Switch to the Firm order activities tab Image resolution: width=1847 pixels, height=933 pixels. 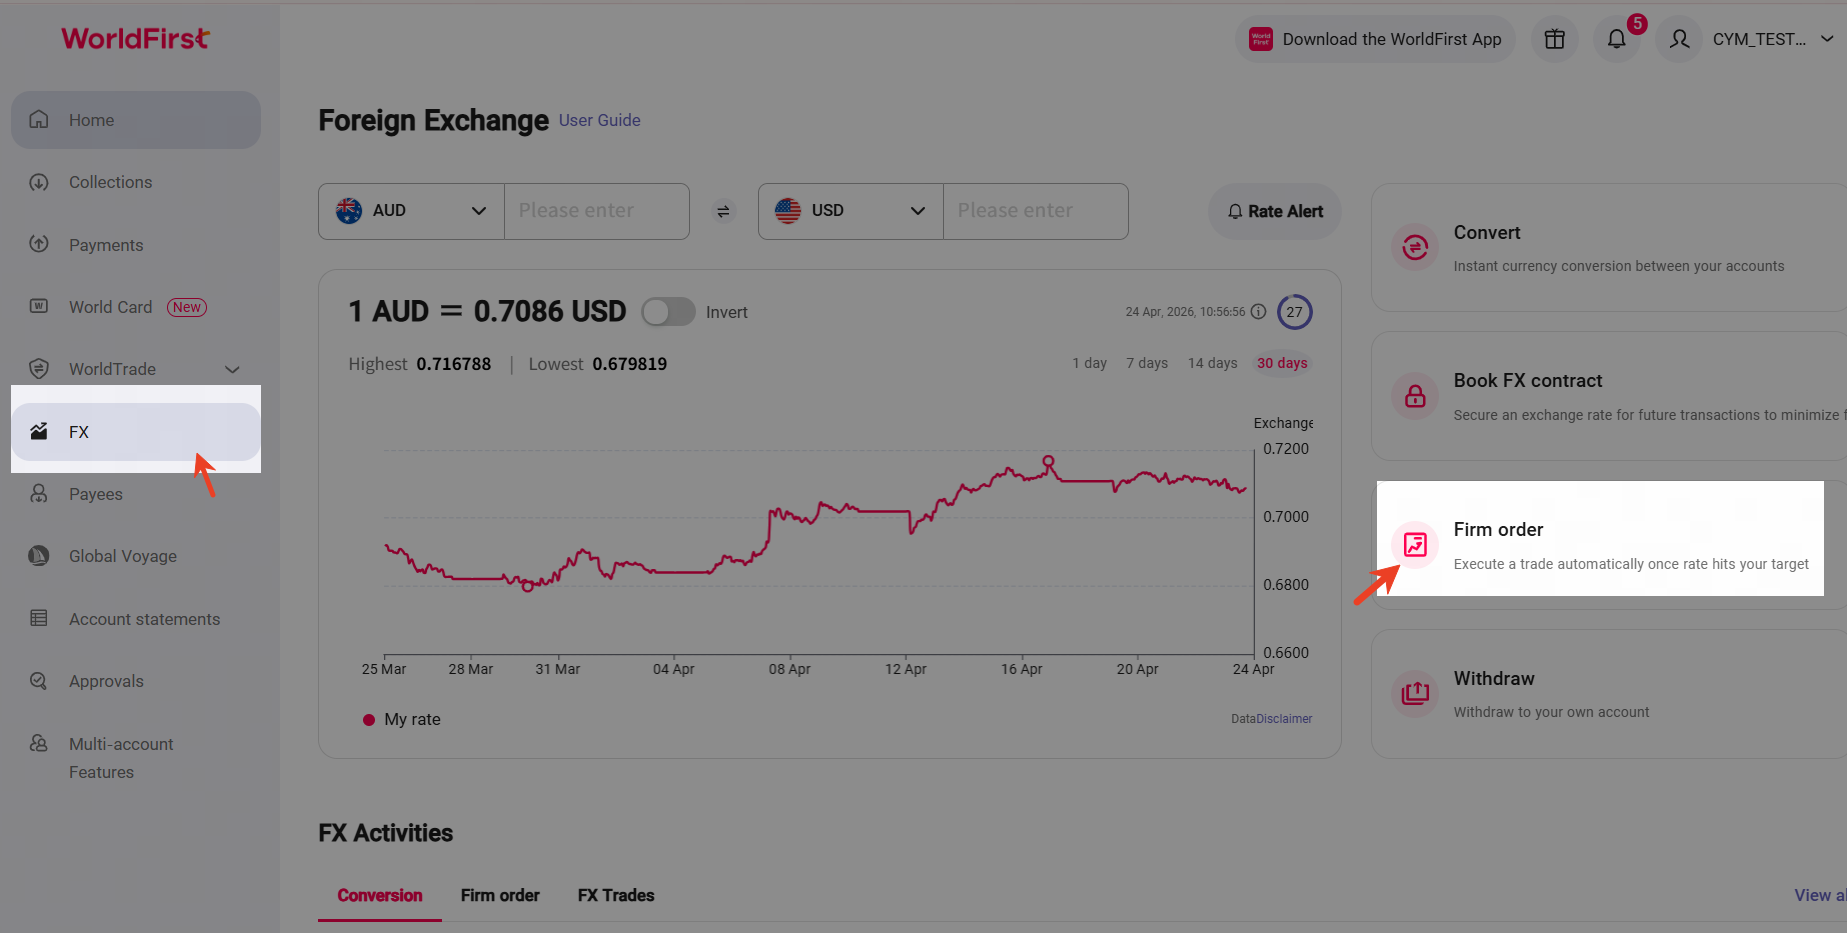pos(500,895)
